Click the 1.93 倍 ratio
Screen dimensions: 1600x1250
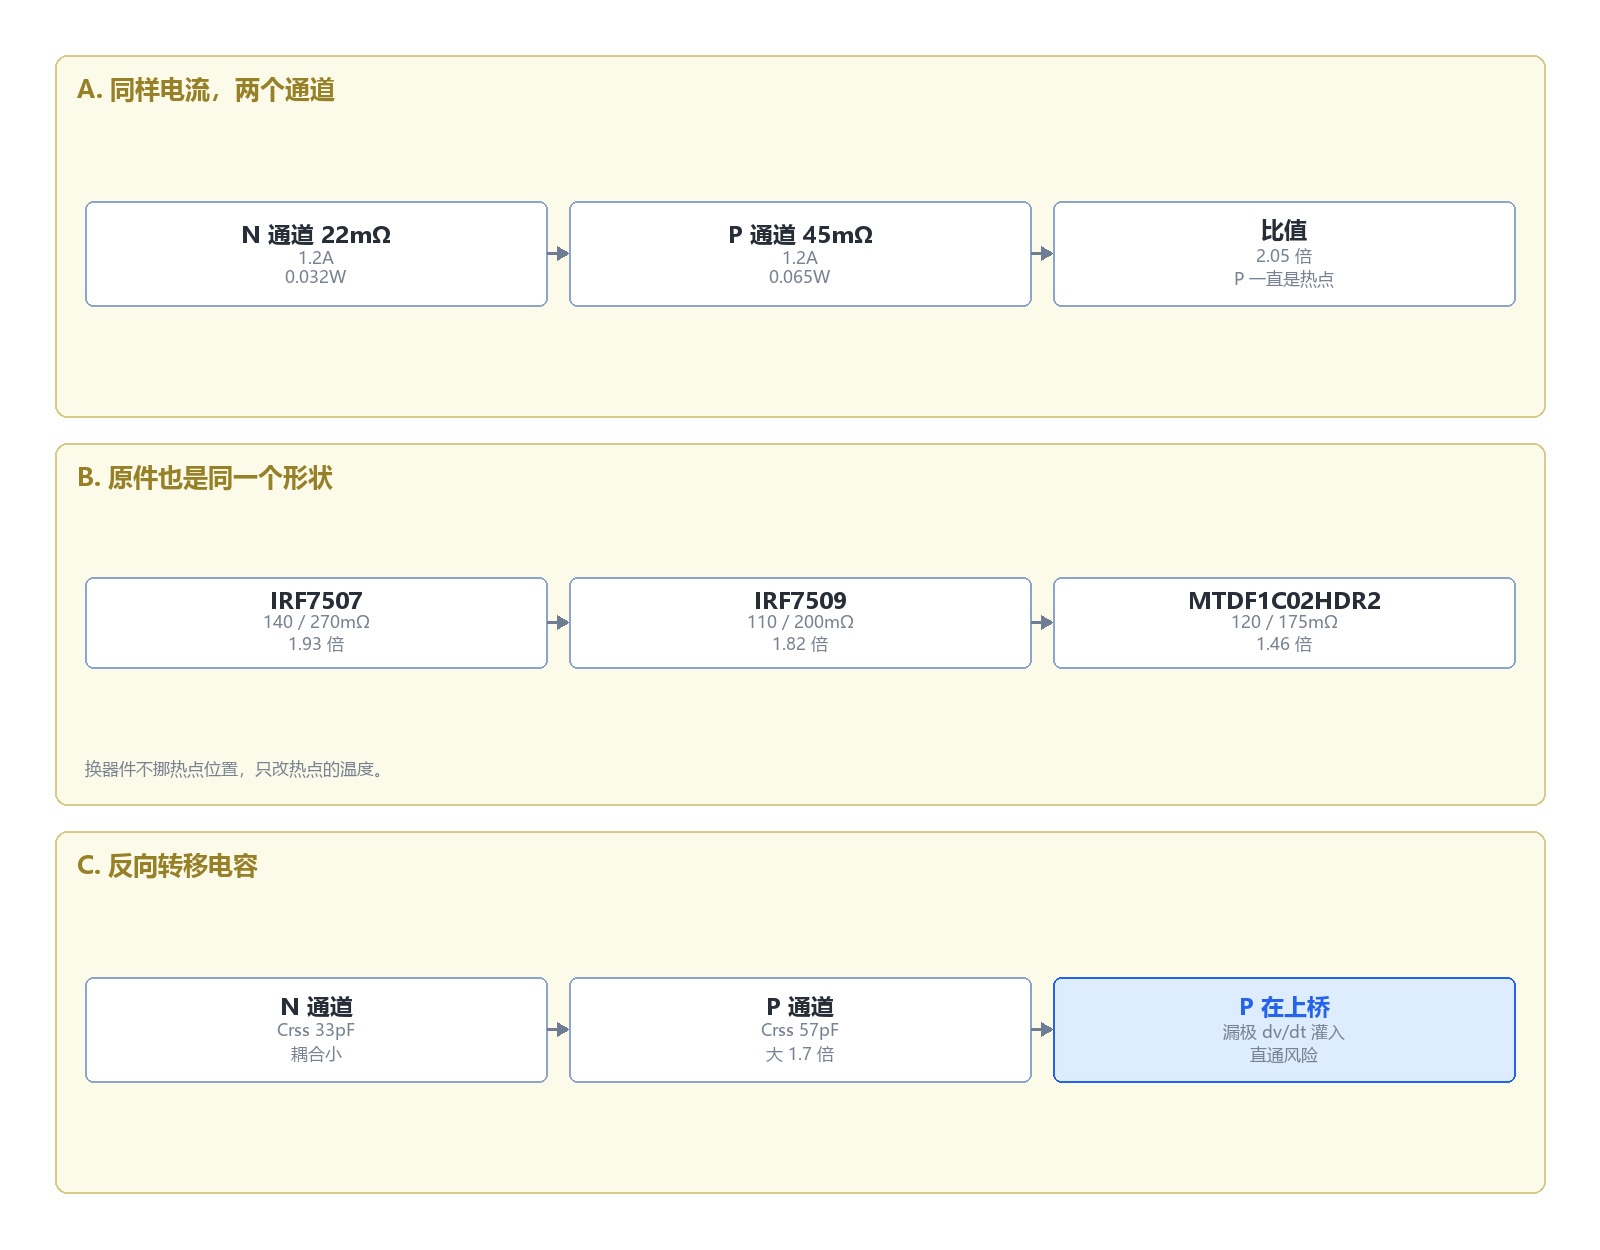click(316, 644)
